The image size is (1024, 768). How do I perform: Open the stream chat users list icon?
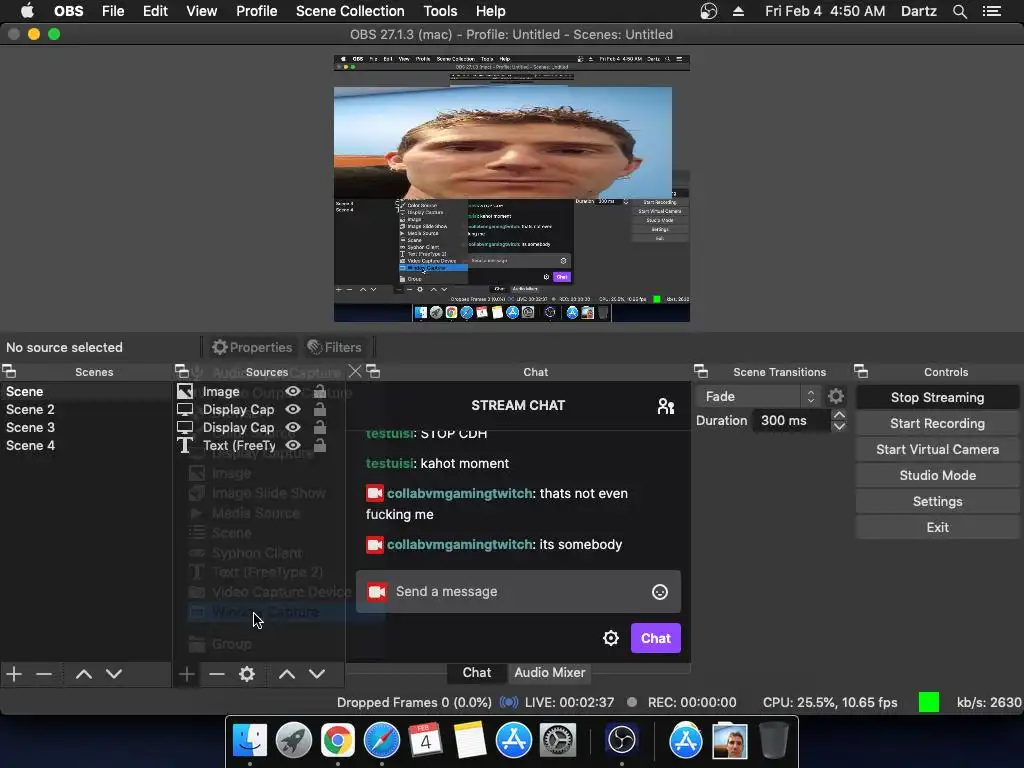[665, 406]
